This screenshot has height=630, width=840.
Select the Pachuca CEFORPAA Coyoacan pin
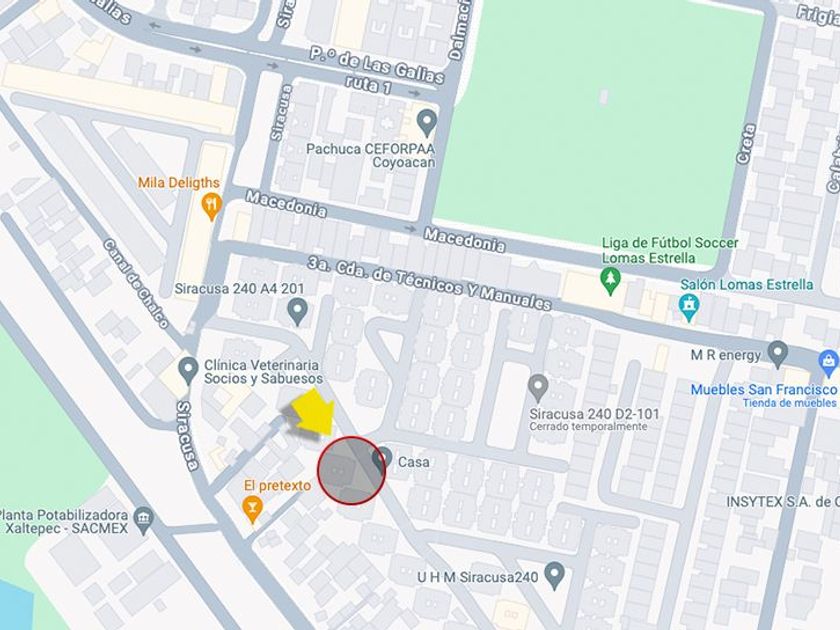pyautogui.click(x=426, y=123)
